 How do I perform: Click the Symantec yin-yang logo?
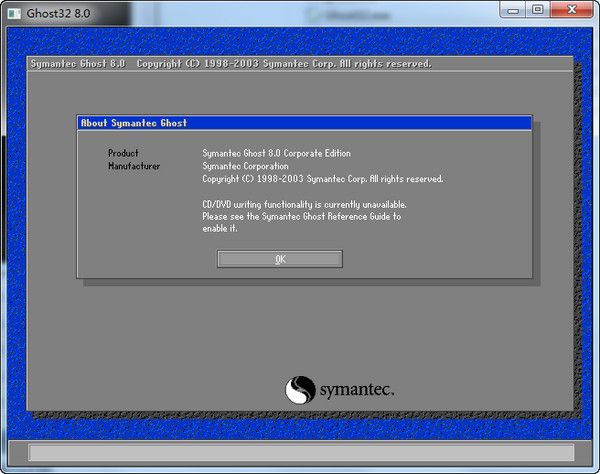click(x=300, y=390)
